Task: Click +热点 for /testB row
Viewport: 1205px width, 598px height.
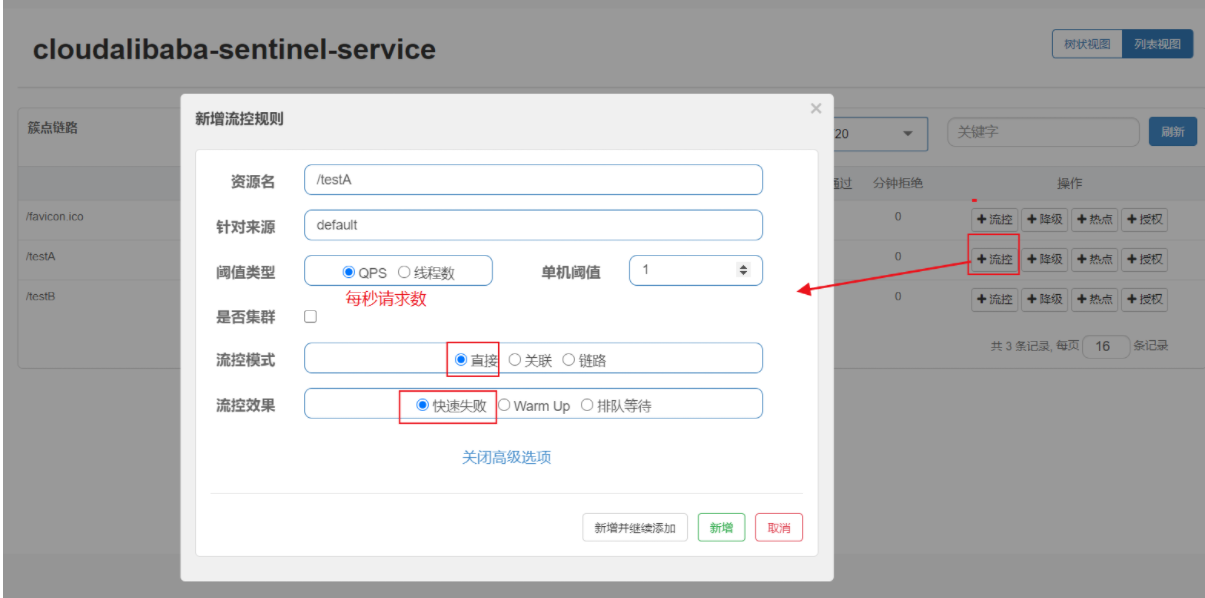Action: pos(1094,299)
